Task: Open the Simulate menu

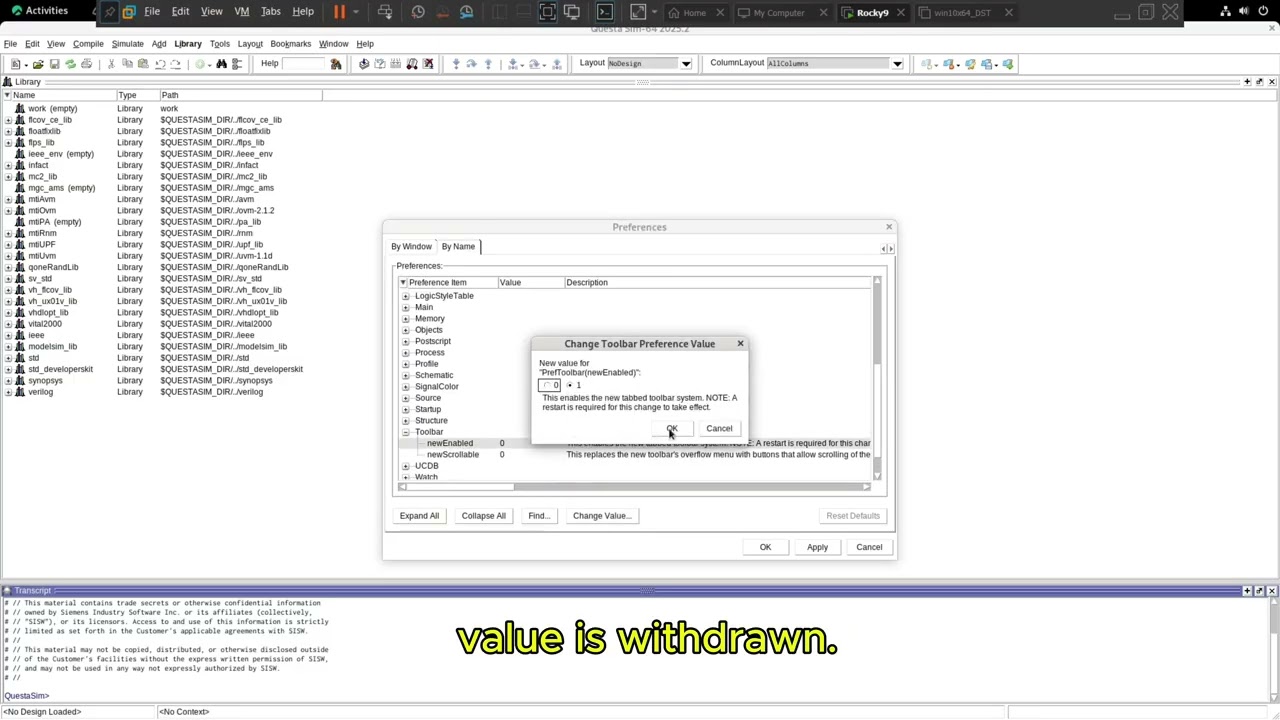Action: (x=127, y=44)
